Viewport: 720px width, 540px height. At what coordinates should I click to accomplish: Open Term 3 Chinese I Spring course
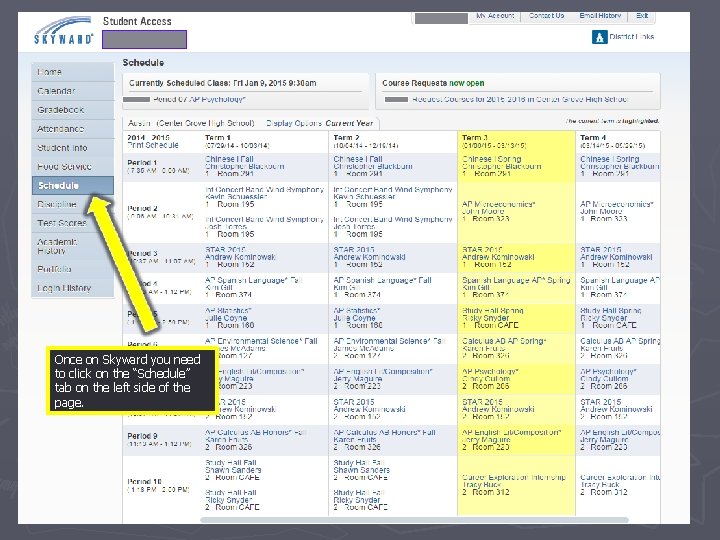[491, 159]
